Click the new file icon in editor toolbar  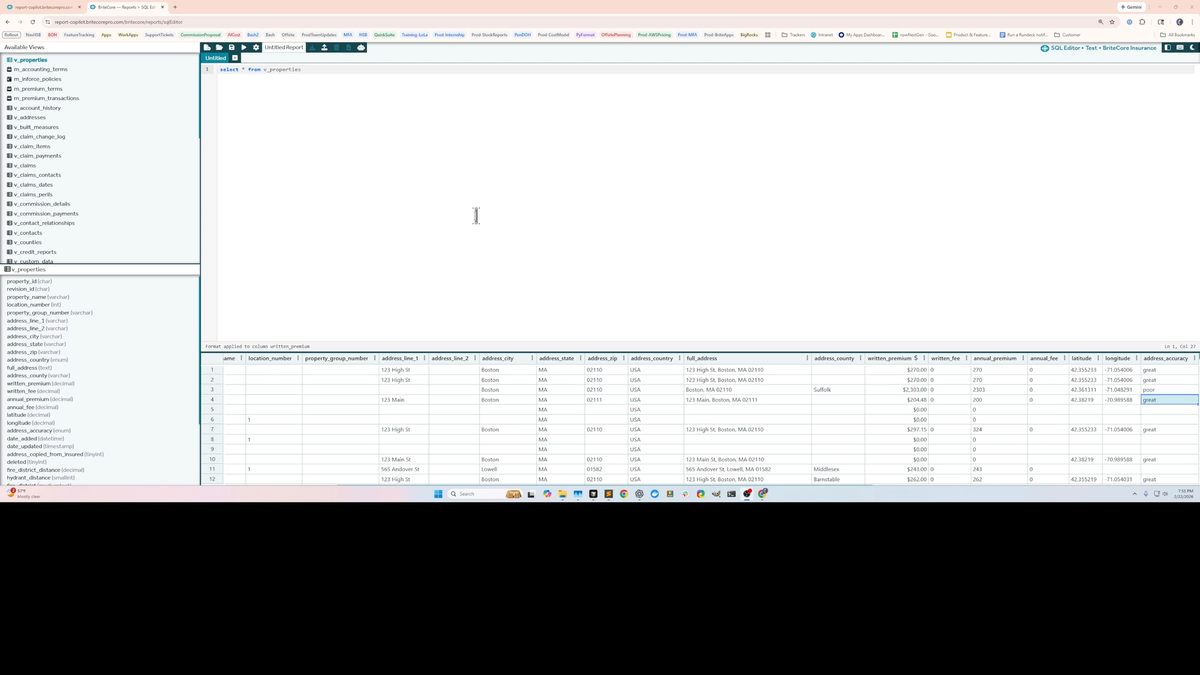207,47
